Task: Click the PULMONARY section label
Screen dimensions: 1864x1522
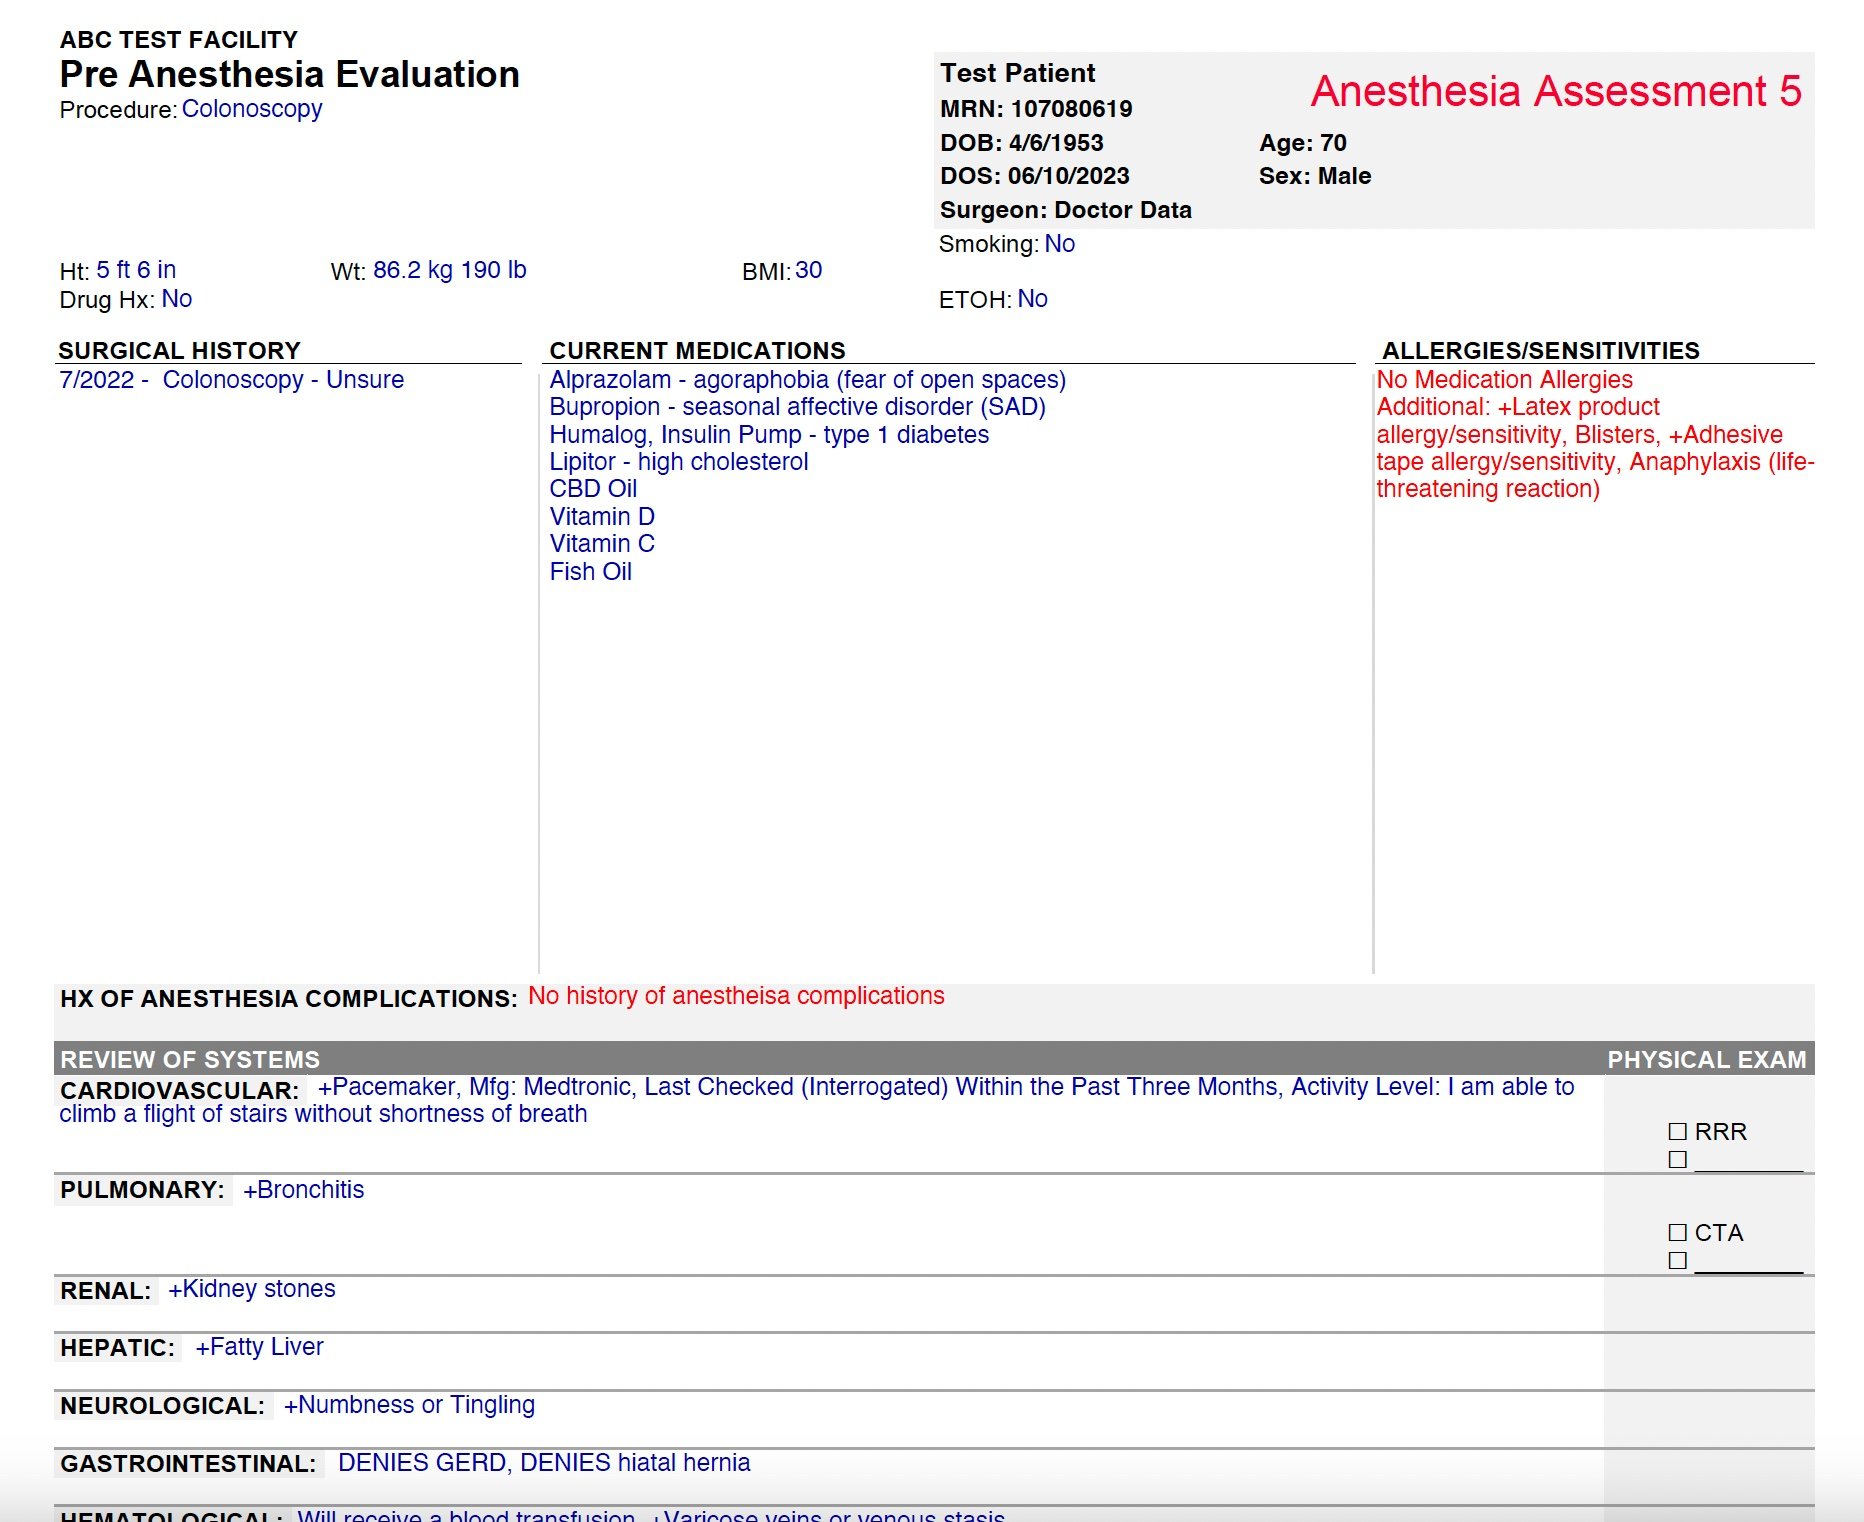Action: 143,1190
